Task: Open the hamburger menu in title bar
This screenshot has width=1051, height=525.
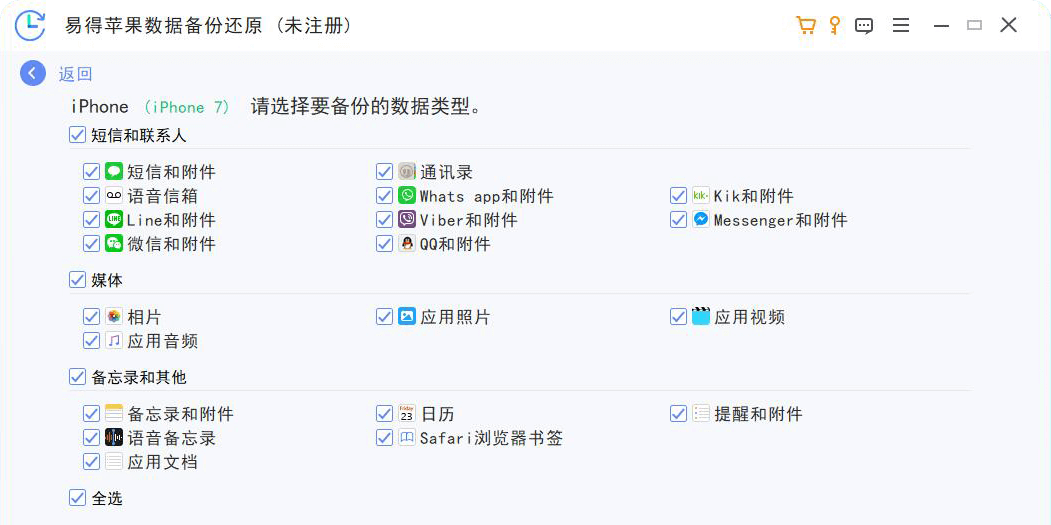Action: [901, 25]
